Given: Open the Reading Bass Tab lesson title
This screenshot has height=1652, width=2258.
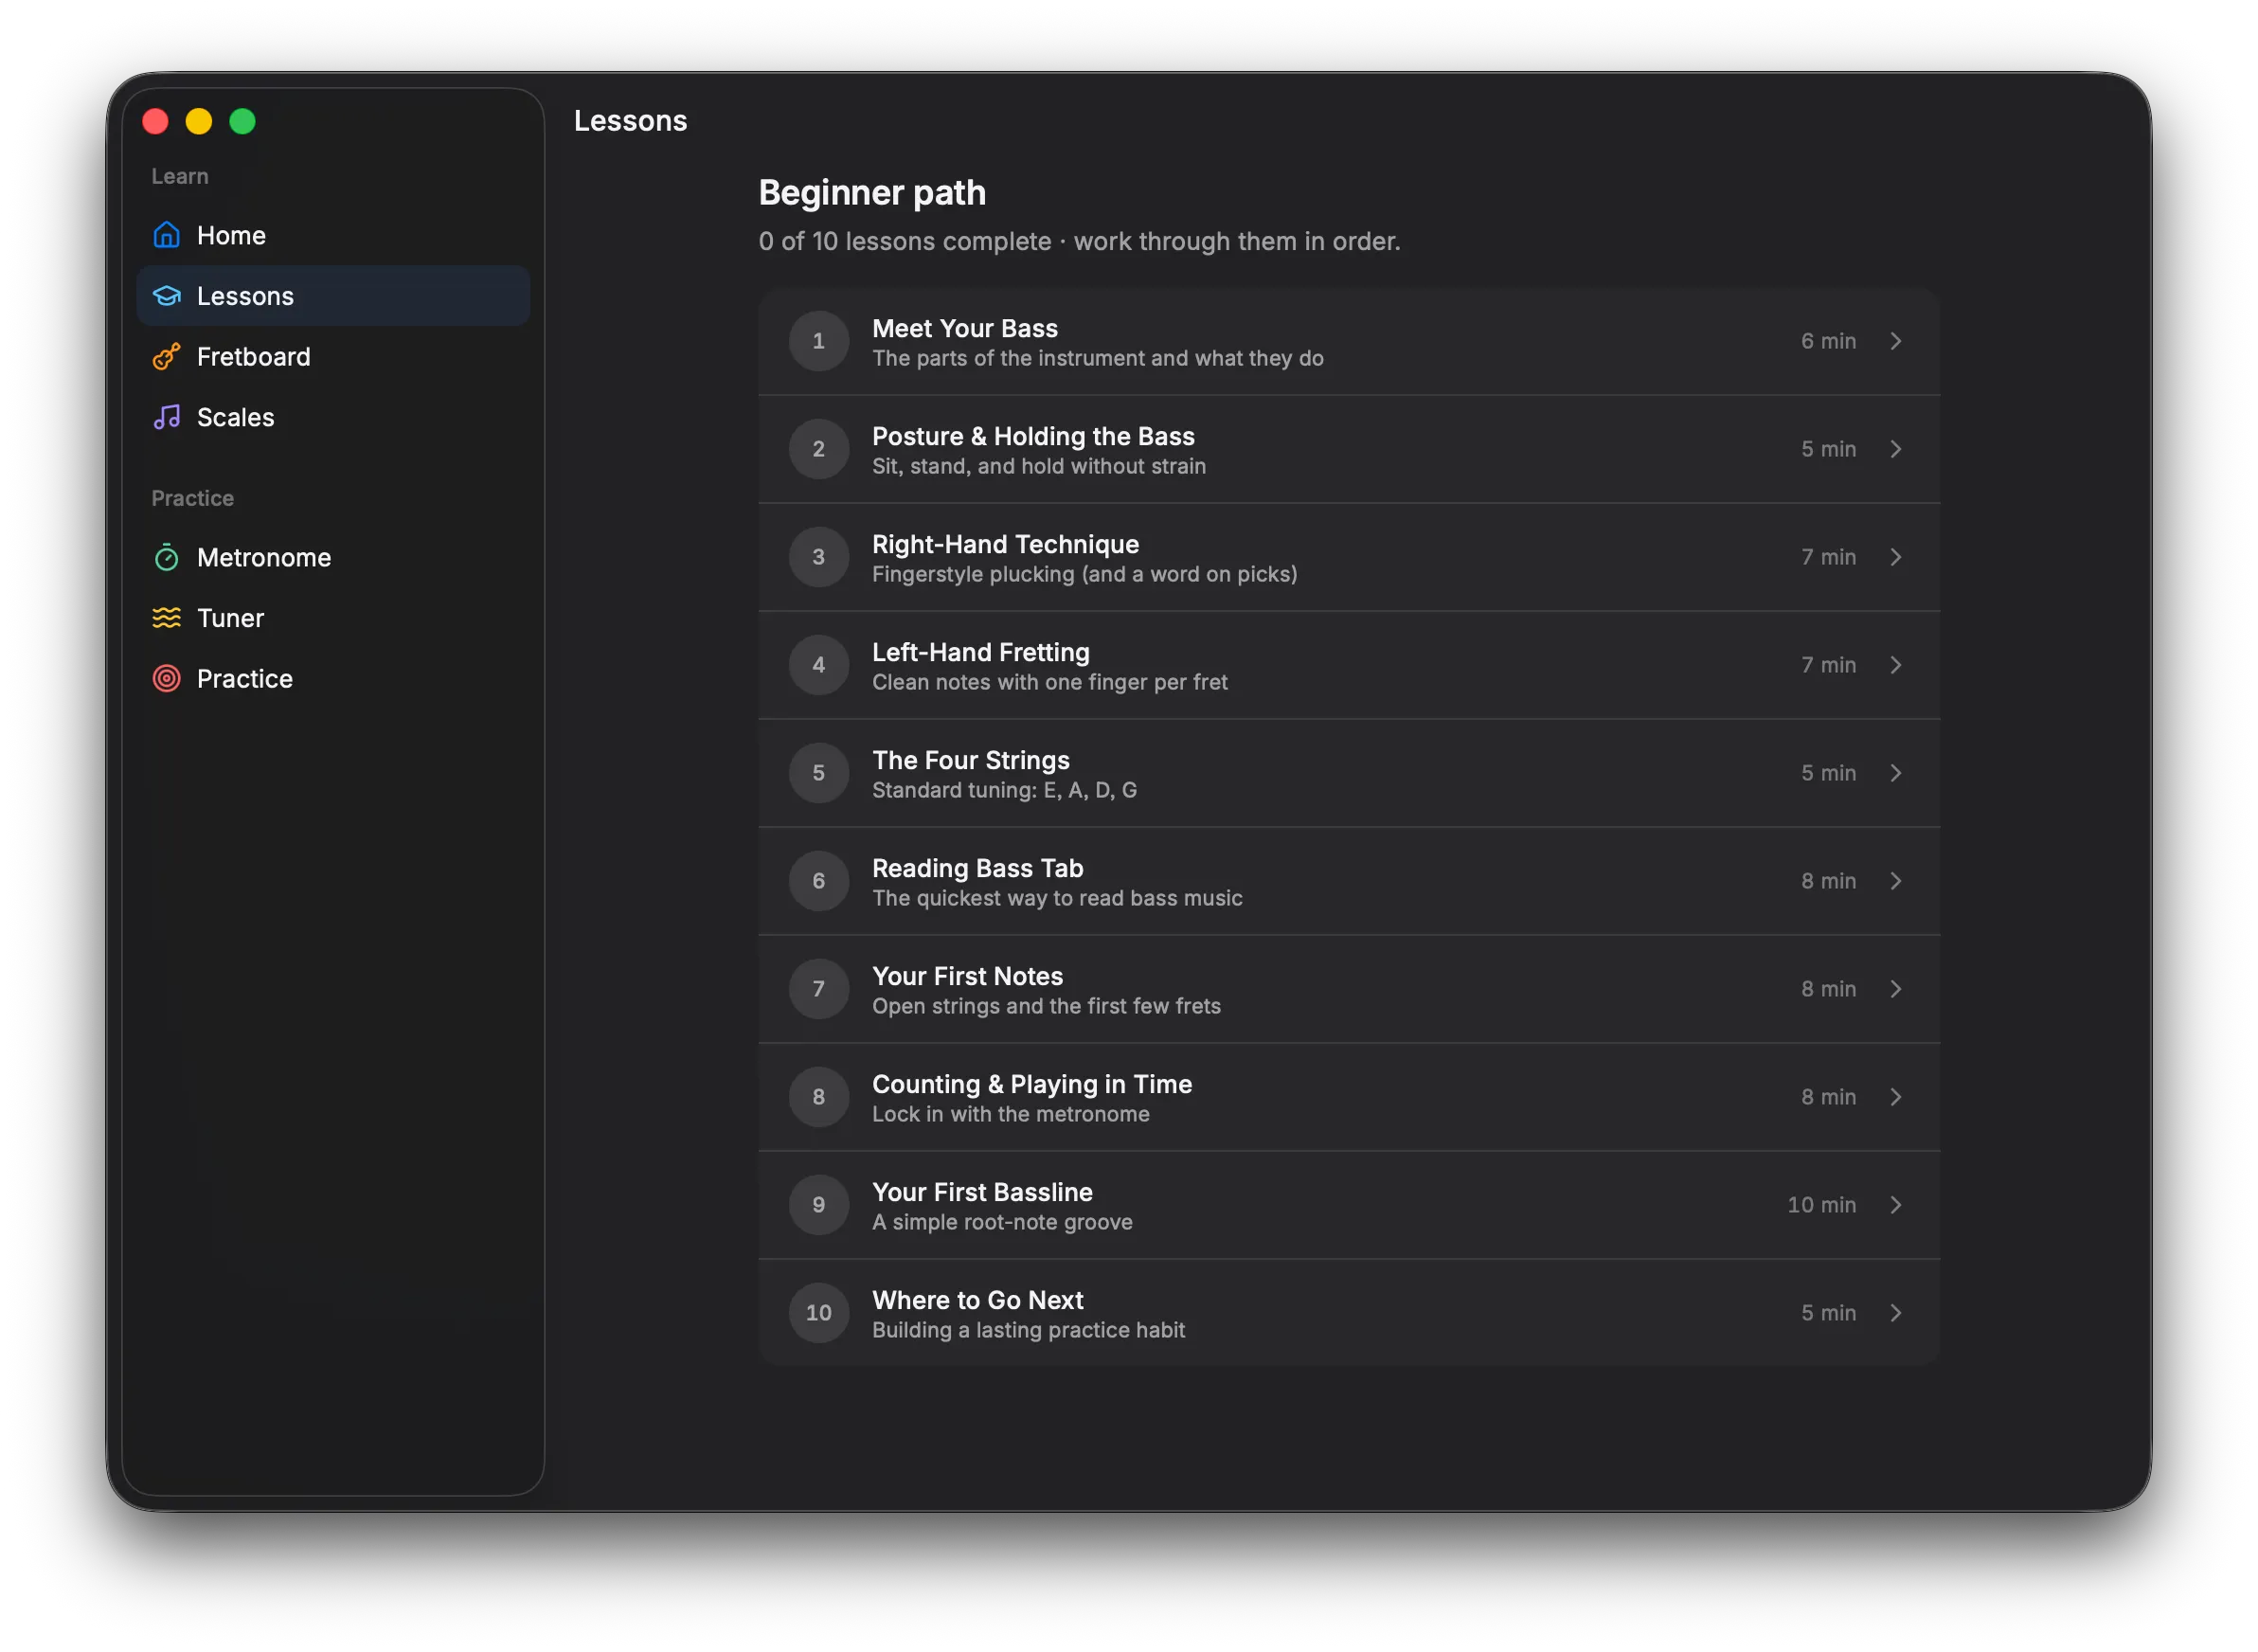Looking at the screenshot, I should (x=978, y=868).
